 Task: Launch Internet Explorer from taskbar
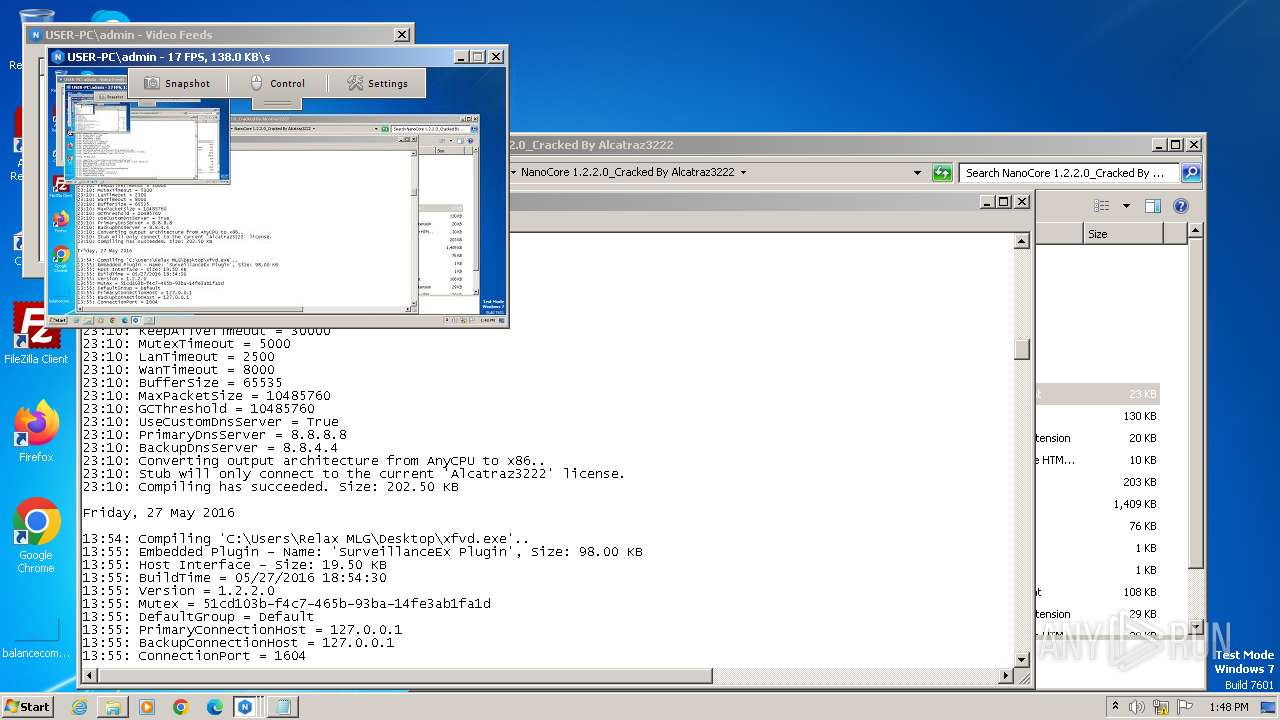coord(79,707)
